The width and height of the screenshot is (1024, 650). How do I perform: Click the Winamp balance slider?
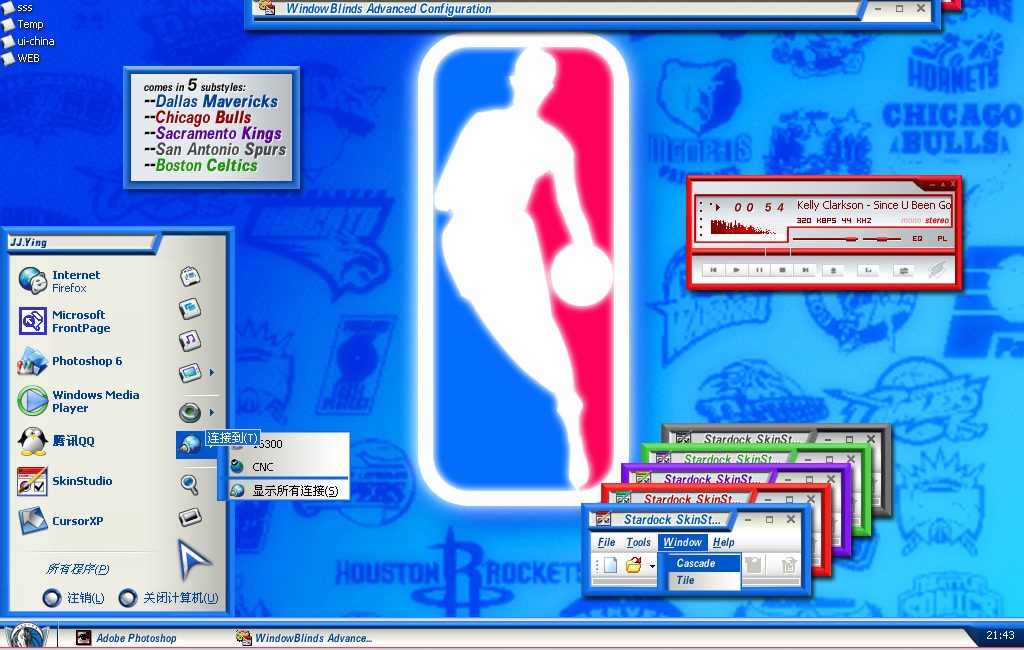click(x=882, y=239)
